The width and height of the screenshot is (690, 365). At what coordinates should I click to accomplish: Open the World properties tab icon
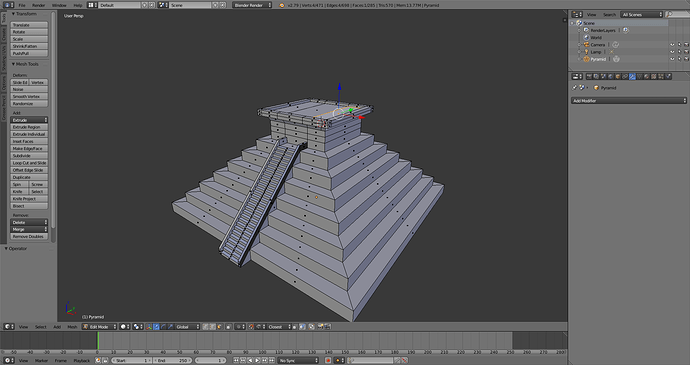[611, 77]
